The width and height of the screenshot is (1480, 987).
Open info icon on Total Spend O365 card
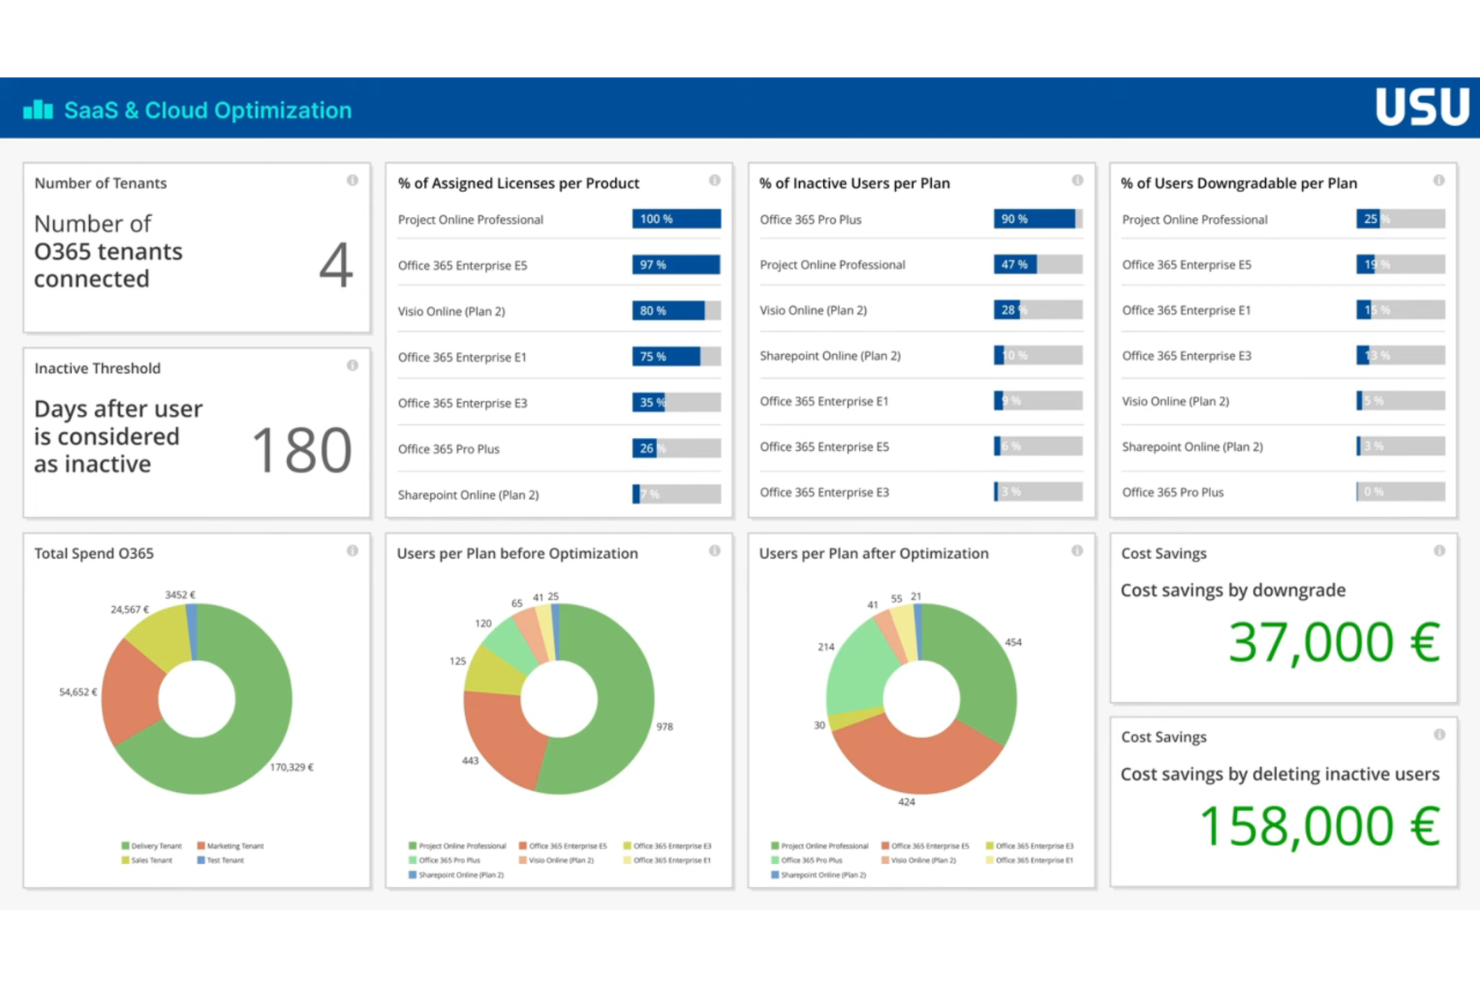[x=352, y=551]
